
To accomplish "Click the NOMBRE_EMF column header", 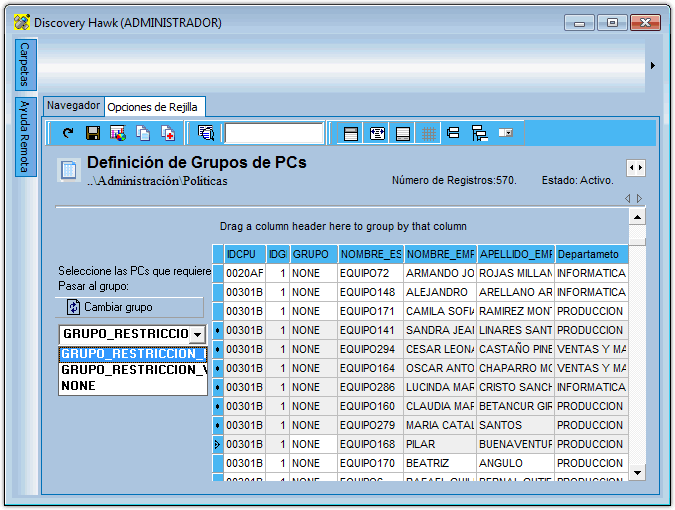I will 440,254.
